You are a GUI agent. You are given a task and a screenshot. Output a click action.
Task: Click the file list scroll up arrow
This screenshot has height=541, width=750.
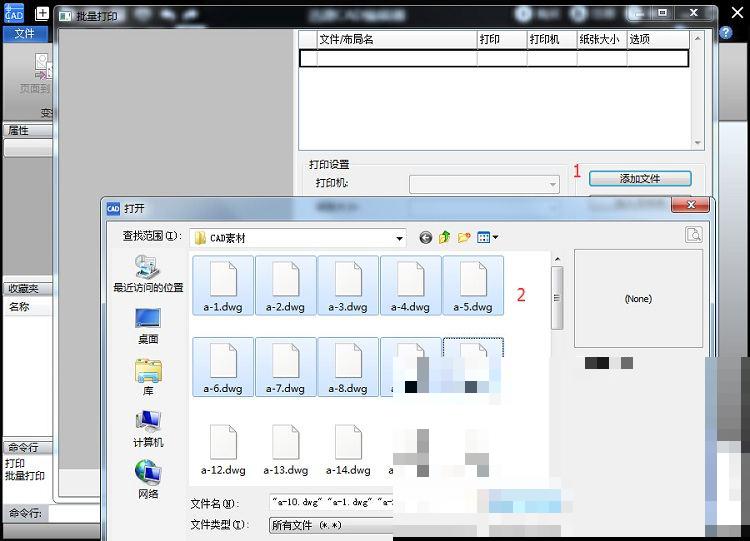[x=557, y=259]
